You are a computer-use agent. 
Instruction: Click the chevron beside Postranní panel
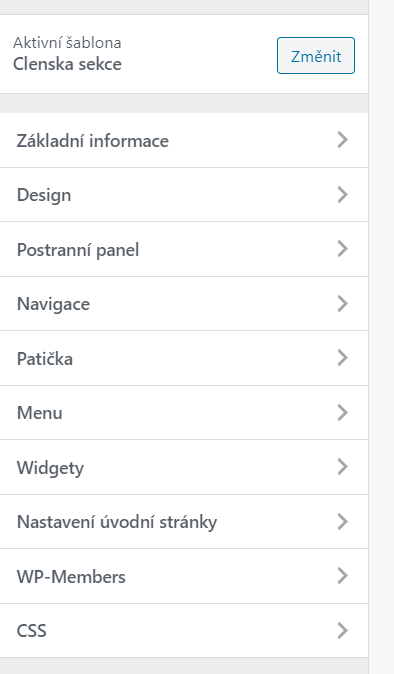point(342,249)
